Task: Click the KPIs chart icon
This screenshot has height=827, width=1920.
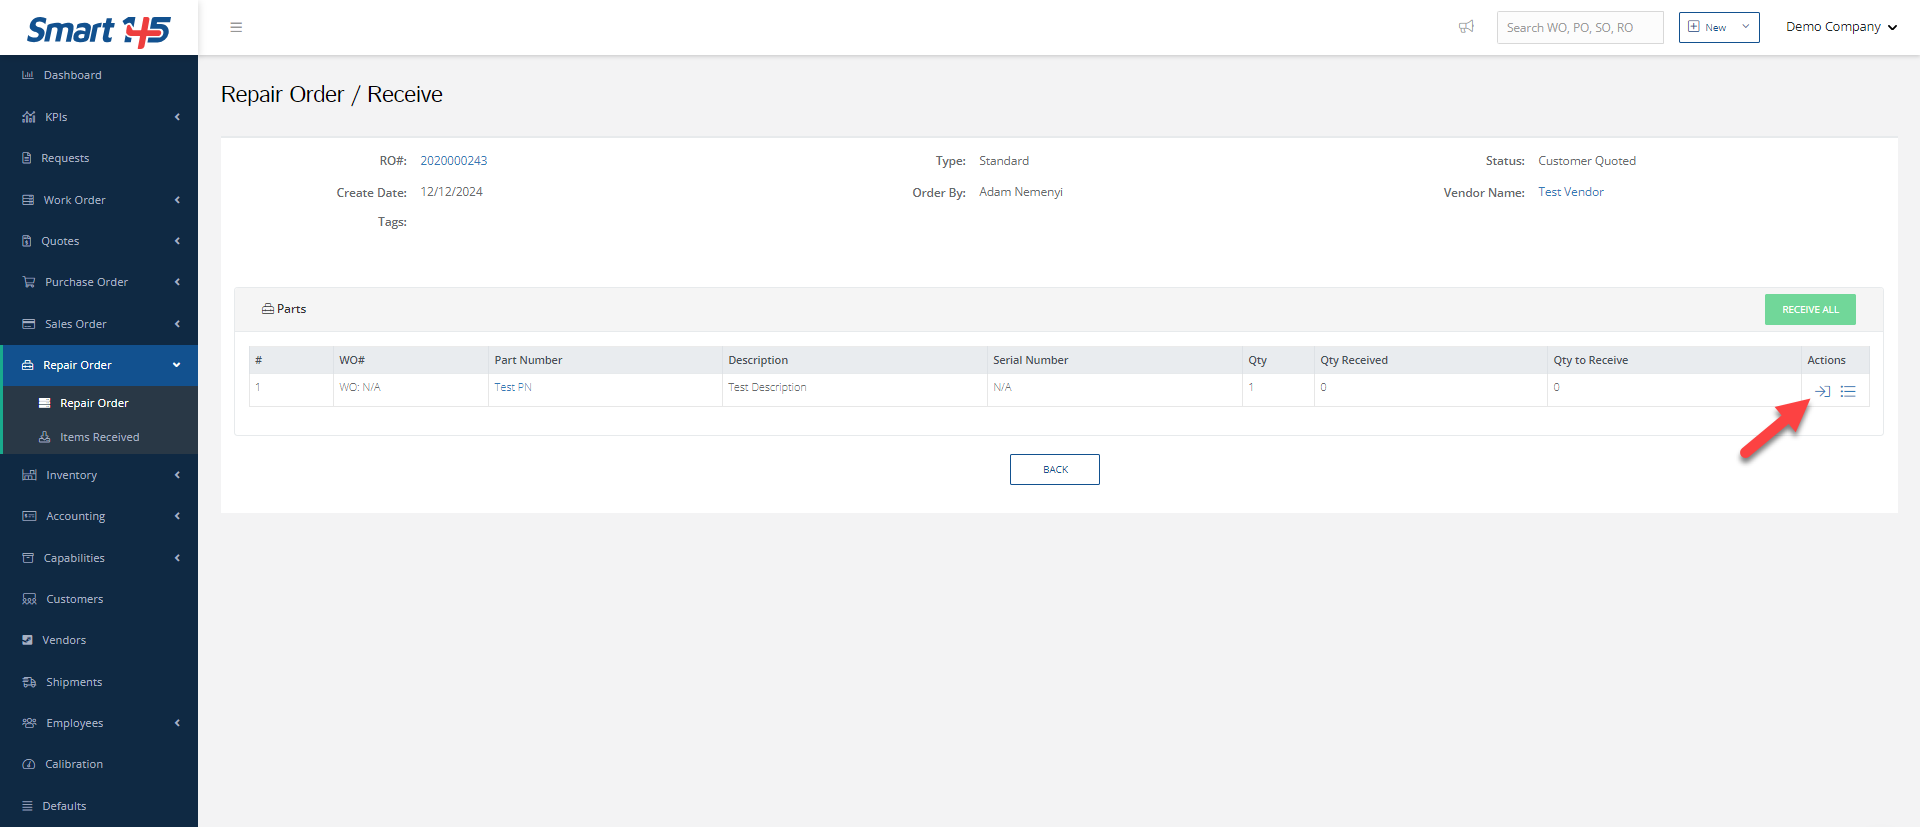Action: [28, 117]
